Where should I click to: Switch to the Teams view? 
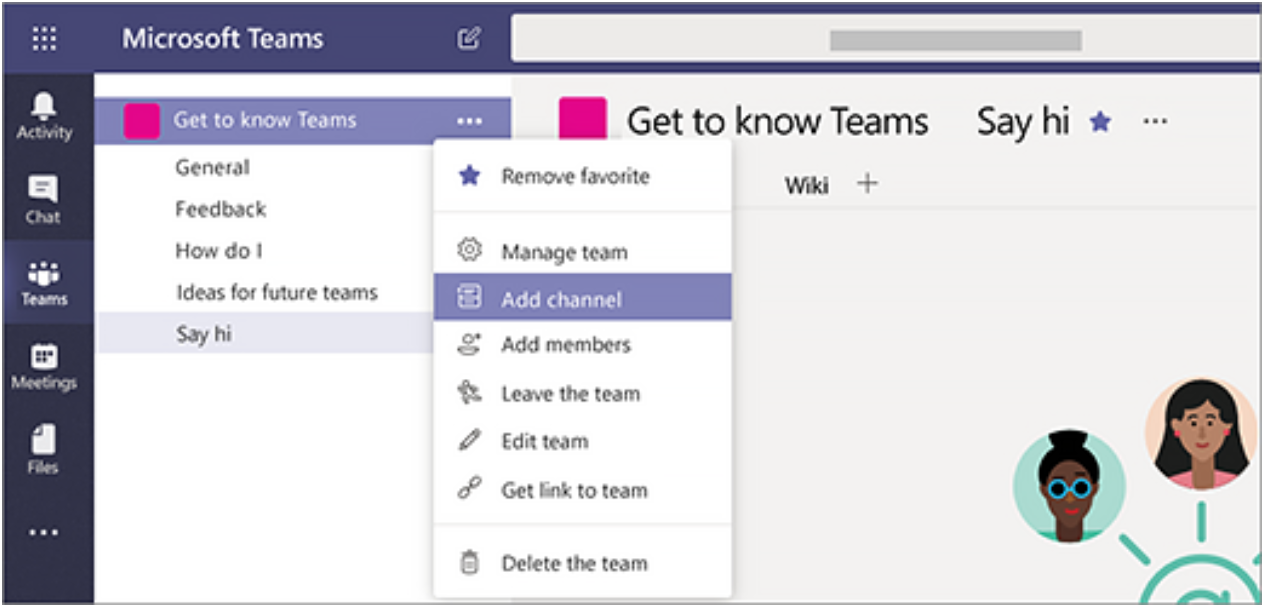point(44,272)
